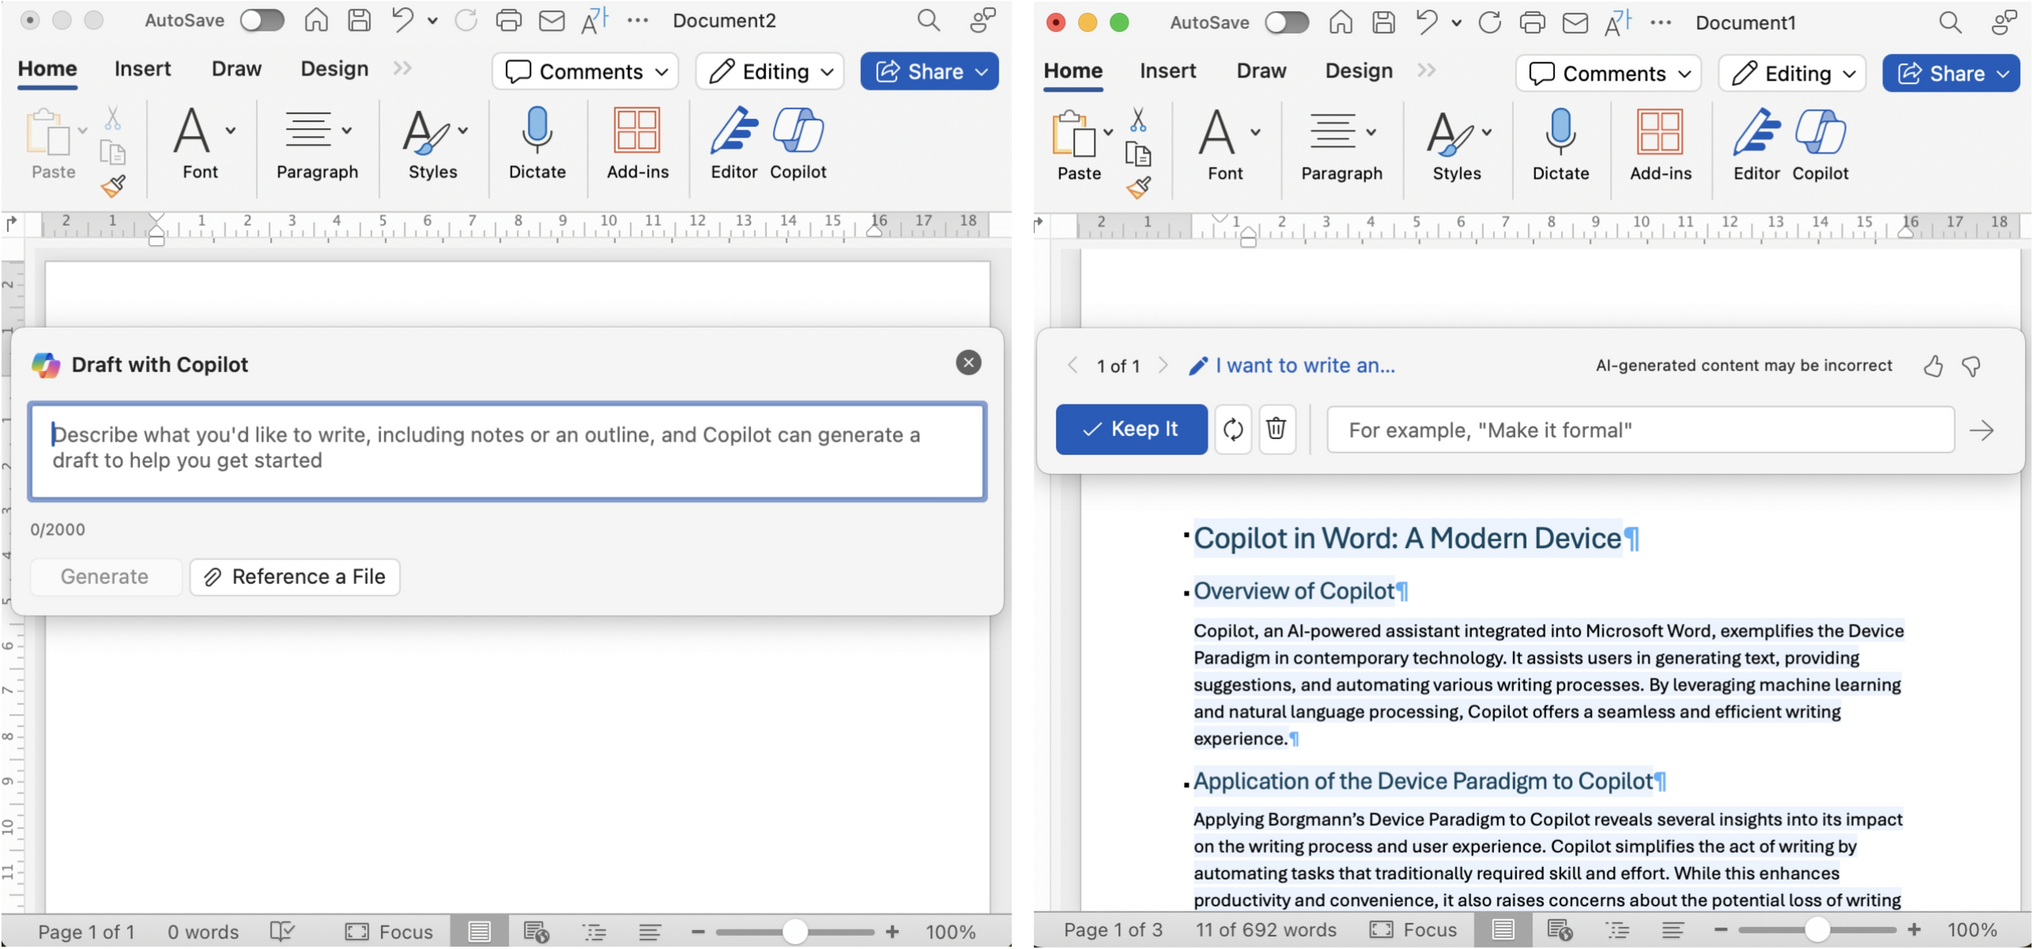The height and width of the screenshot is (949, 2032).
Task: Select Print Layout view in Document2 status bar
Action: pos(479,932)
